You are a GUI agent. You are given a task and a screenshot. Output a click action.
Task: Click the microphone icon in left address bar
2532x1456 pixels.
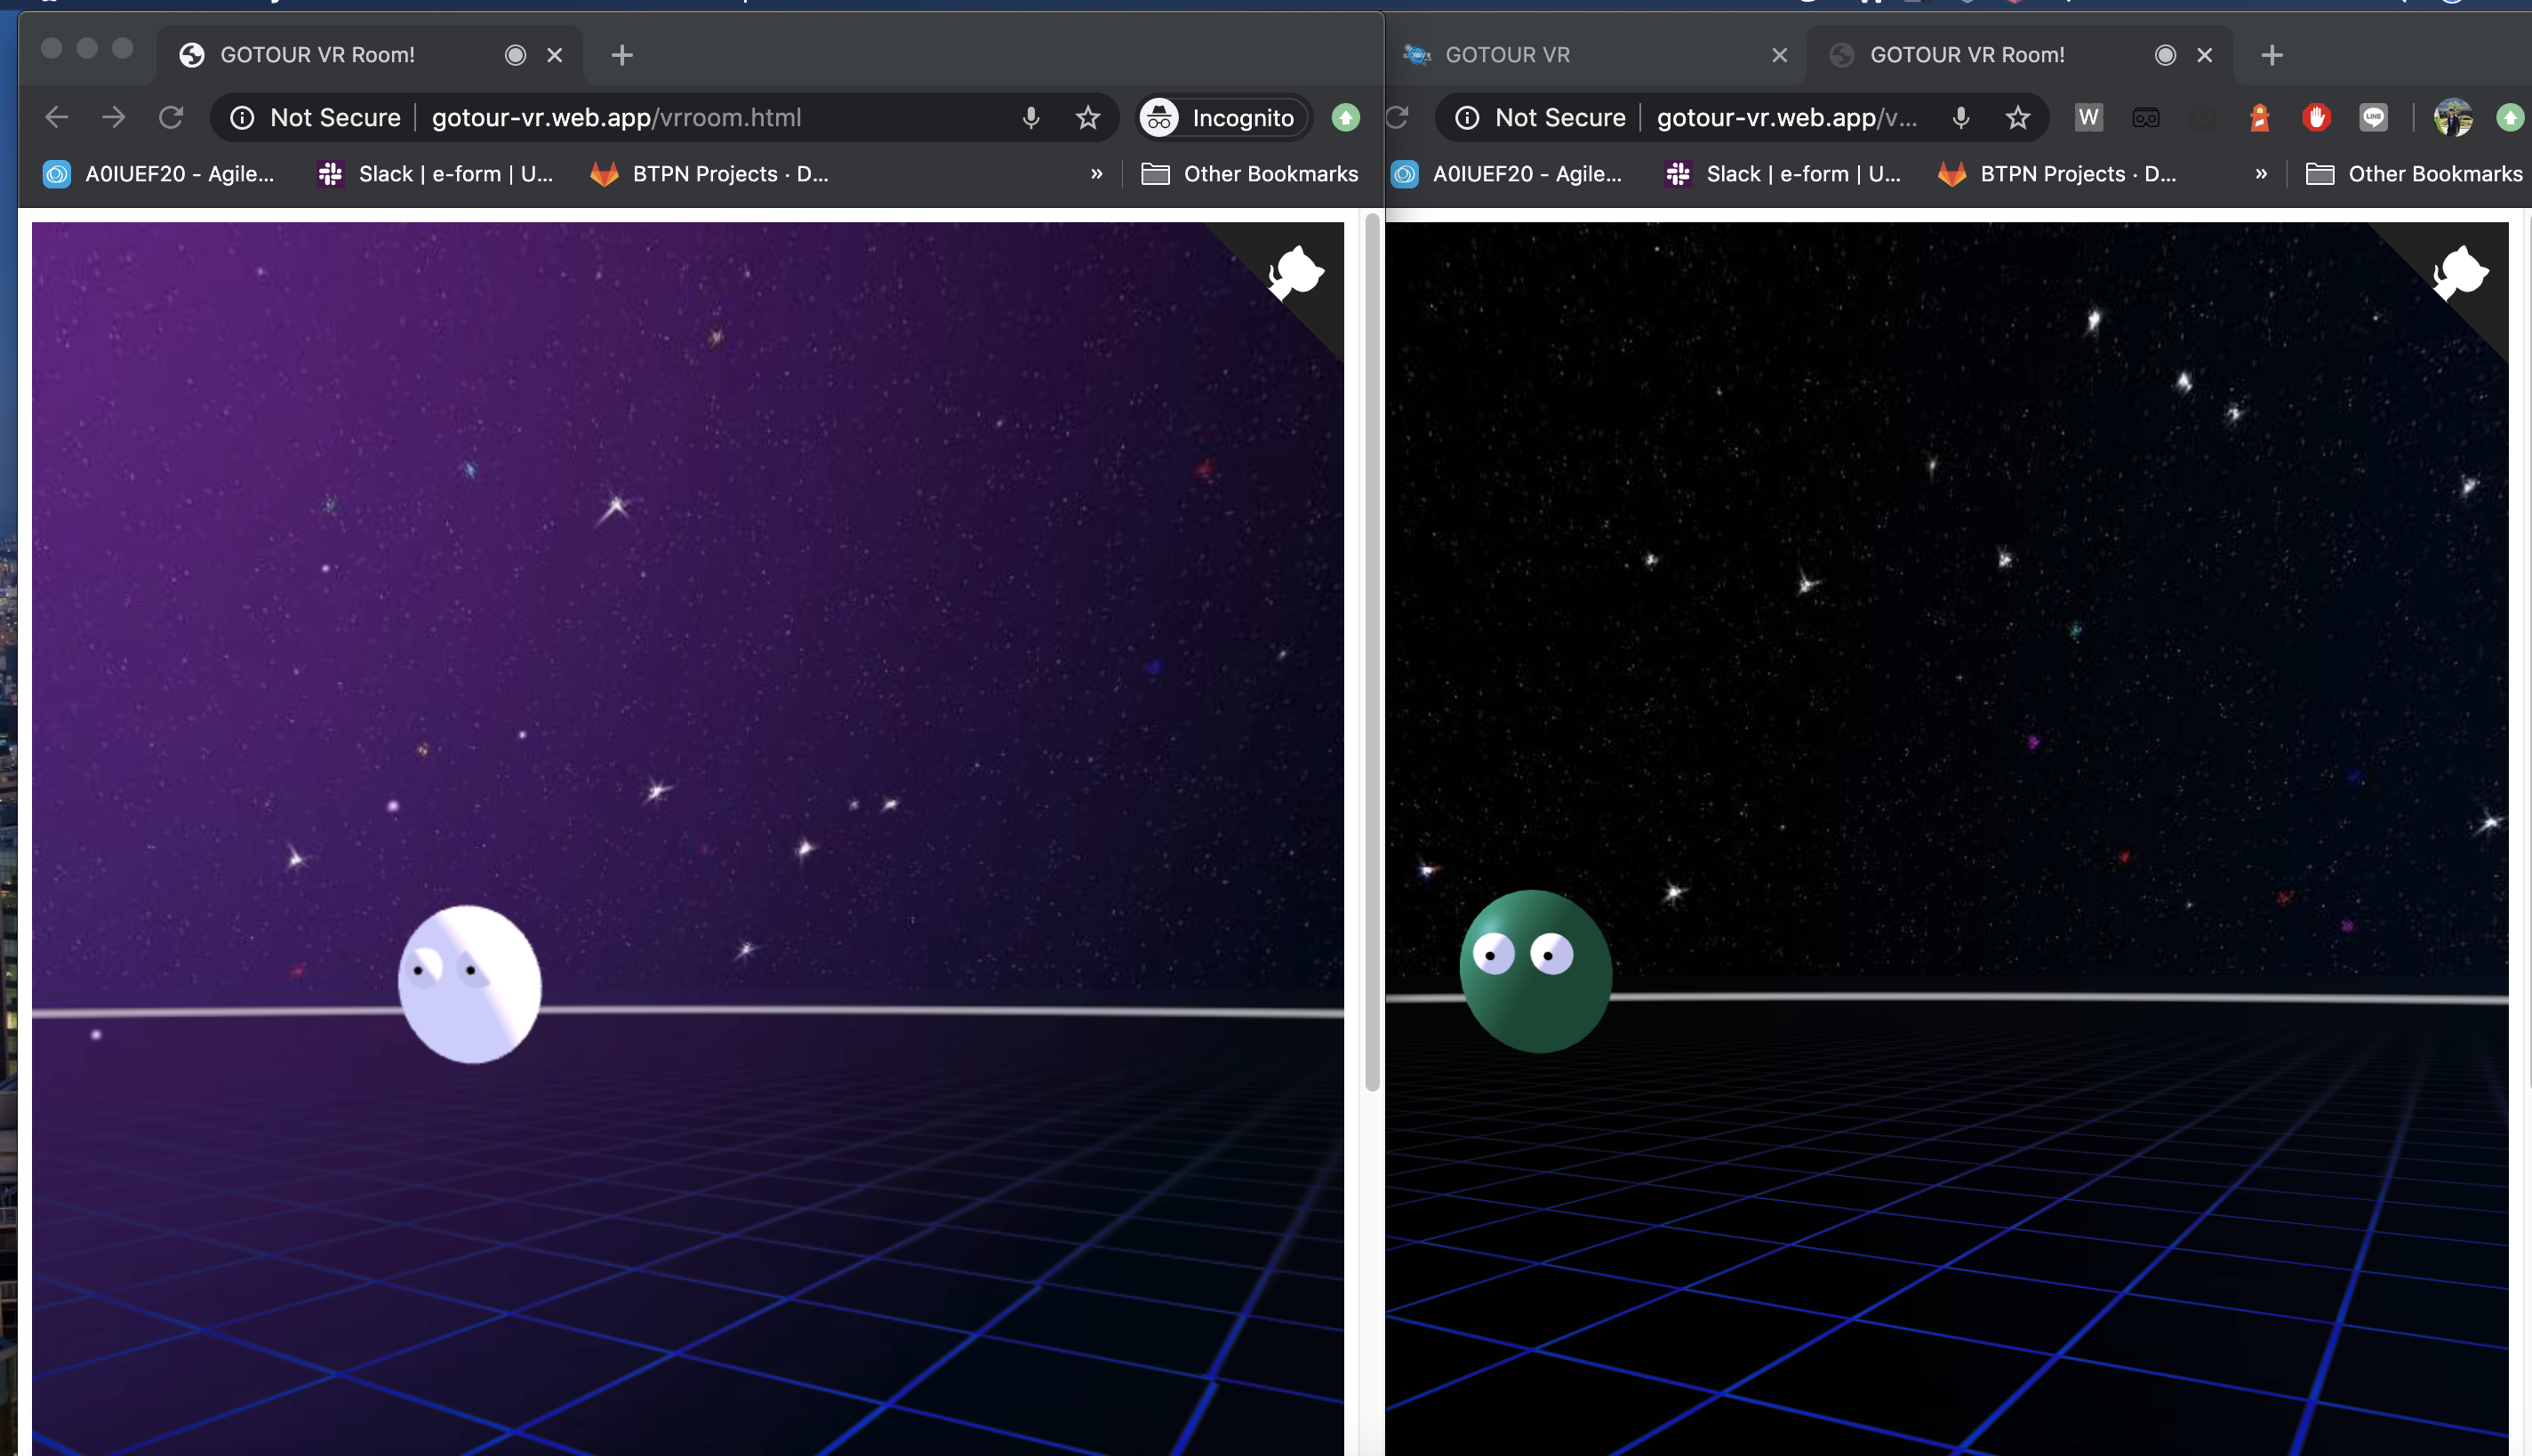1031,118
